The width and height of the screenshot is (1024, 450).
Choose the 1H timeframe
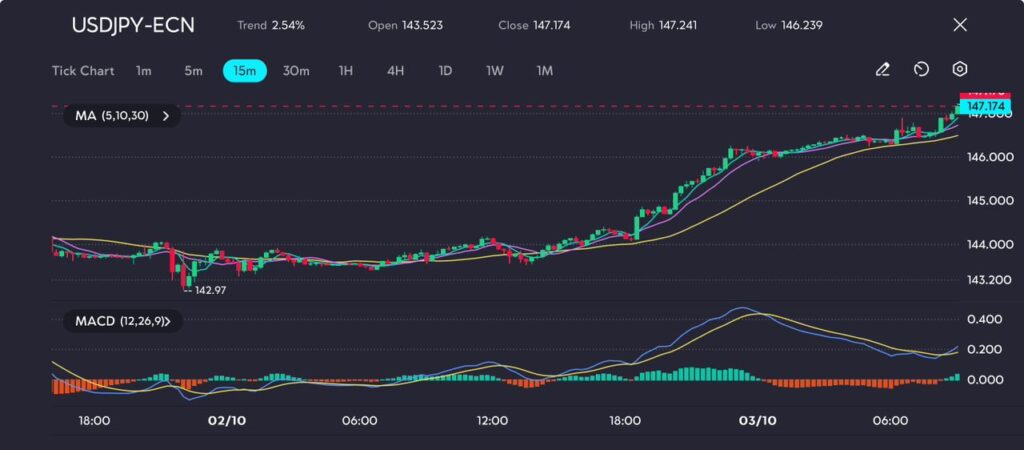pos(346,71)
